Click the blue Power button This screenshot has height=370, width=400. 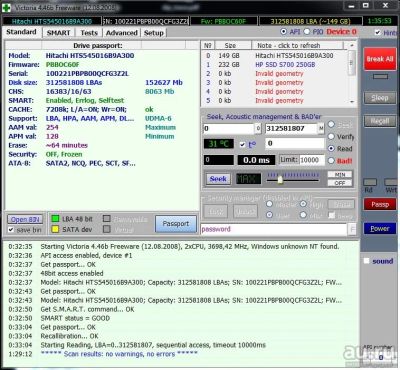pos(380,229)
